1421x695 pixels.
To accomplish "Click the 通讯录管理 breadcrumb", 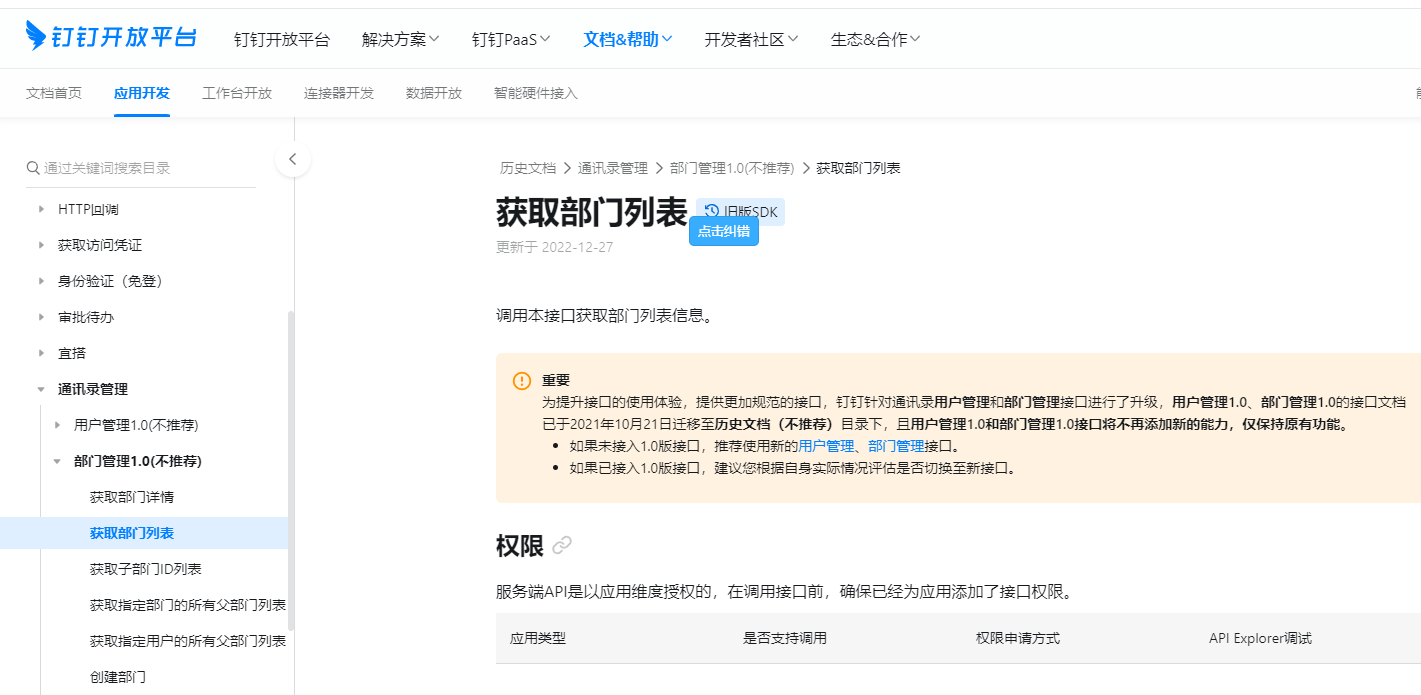I will pyautogui.click(x=613, y=168).
